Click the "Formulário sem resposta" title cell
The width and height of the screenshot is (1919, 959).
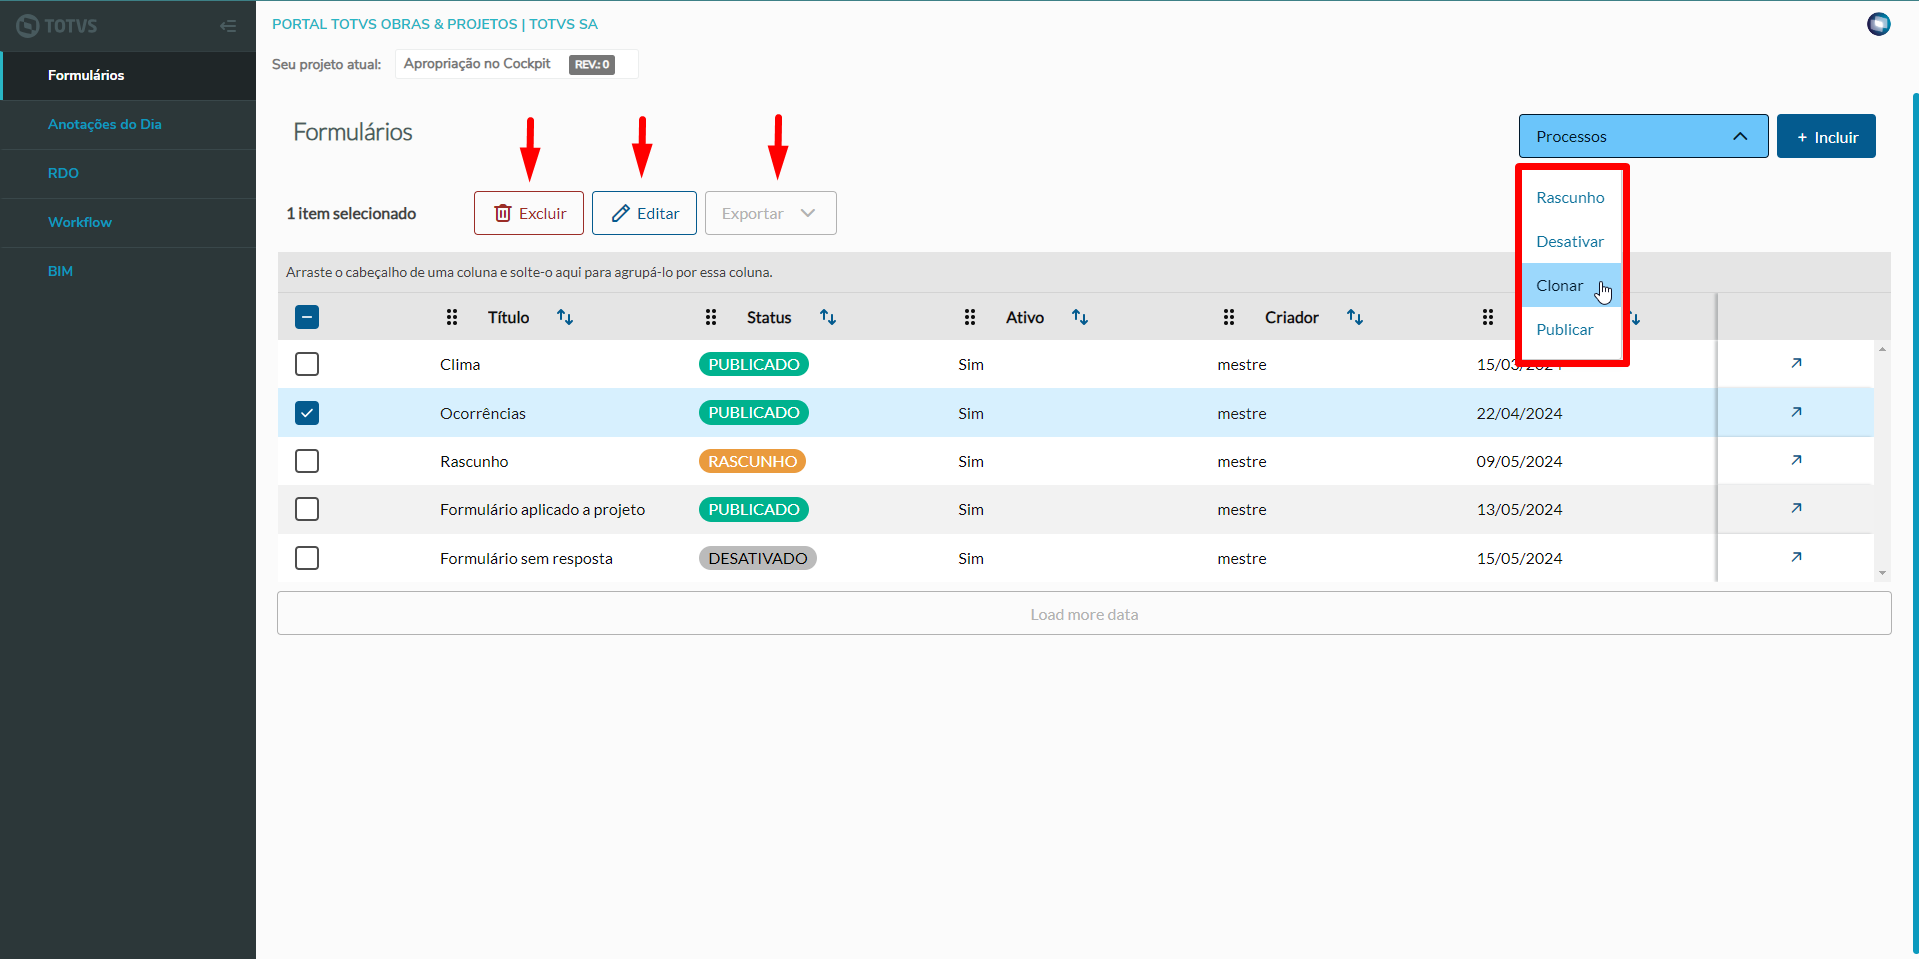526,558
